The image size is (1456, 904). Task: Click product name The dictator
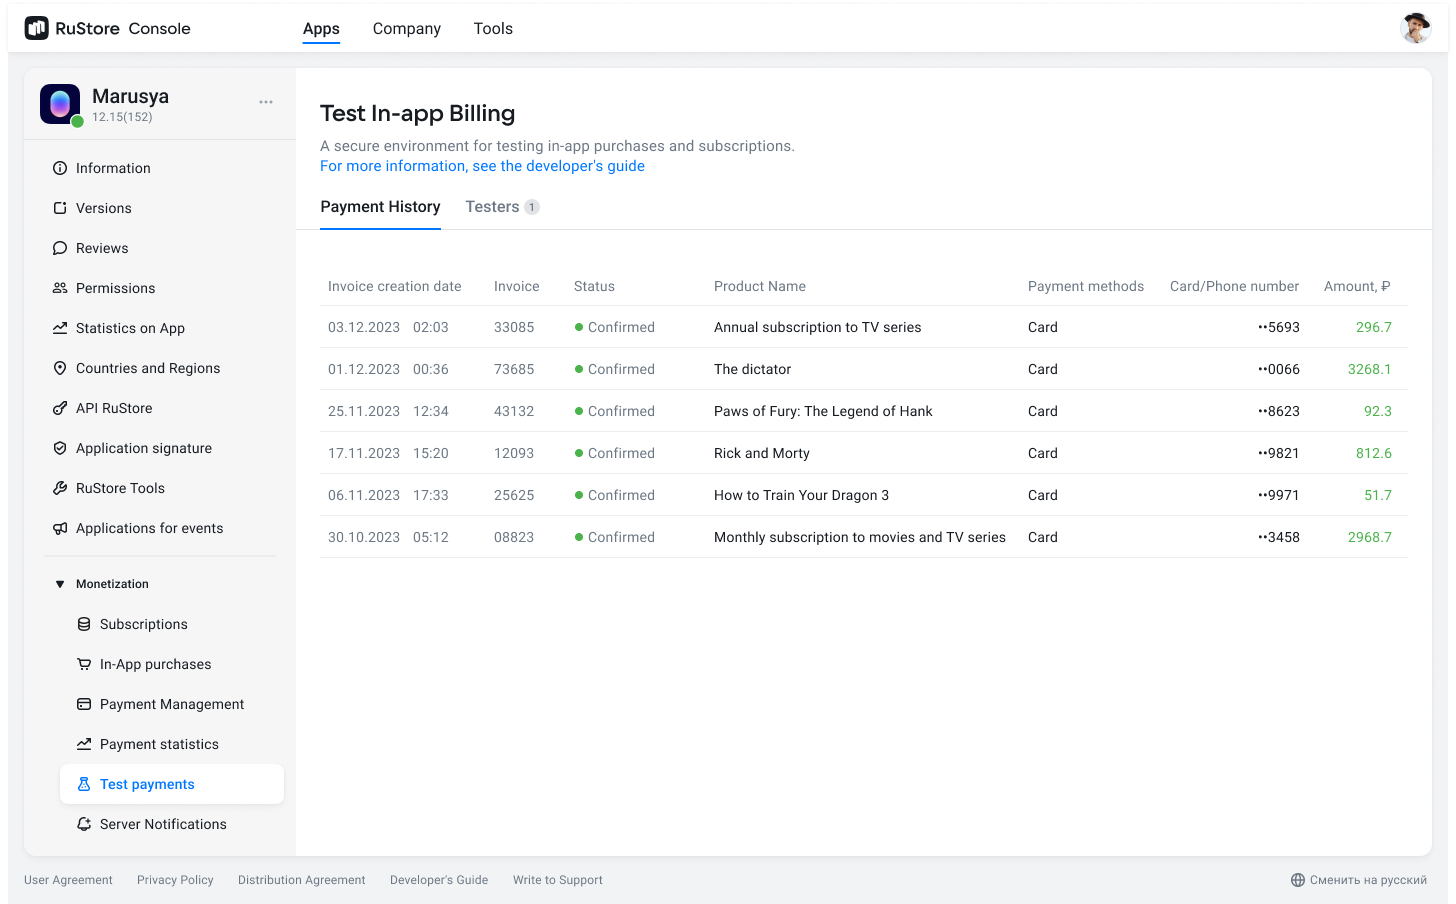[x=752, y=369]
